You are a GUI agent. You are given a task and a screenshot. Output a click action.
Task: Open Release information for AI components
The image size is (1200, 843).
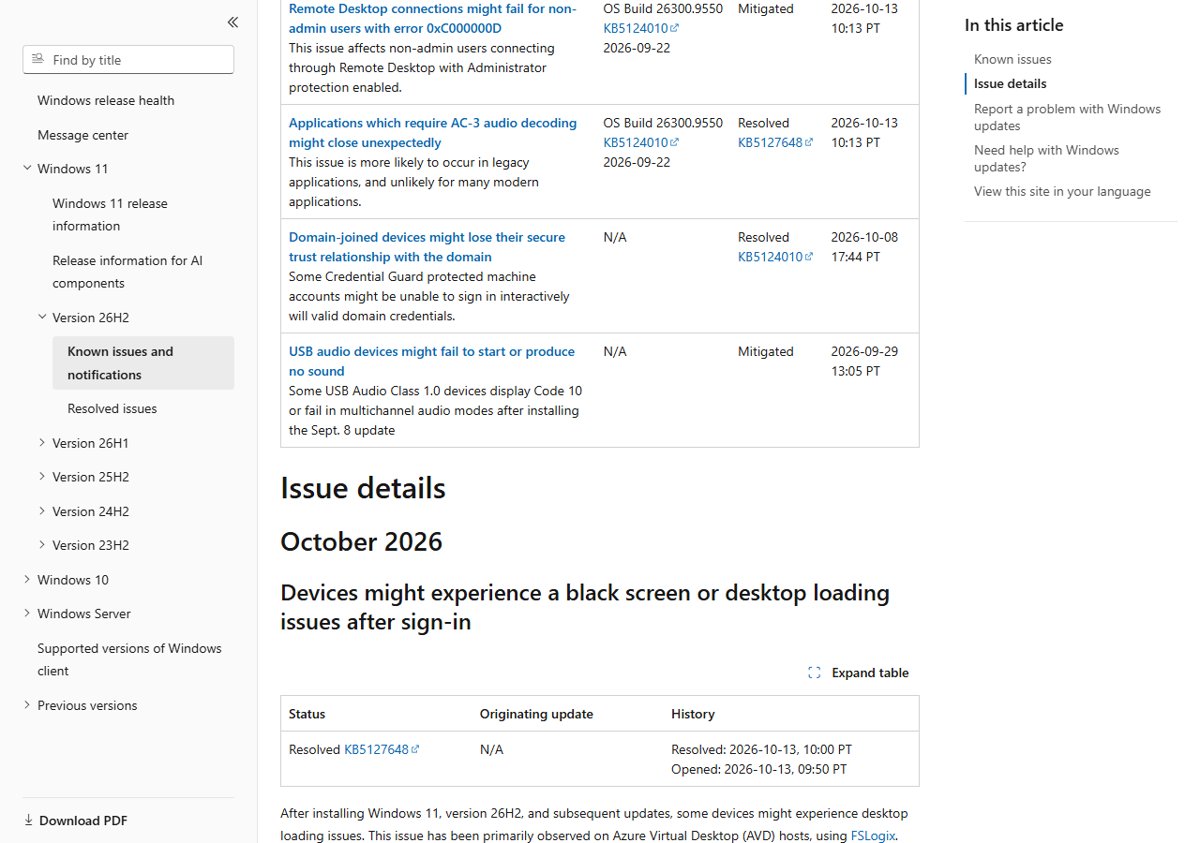pos(127,272)
